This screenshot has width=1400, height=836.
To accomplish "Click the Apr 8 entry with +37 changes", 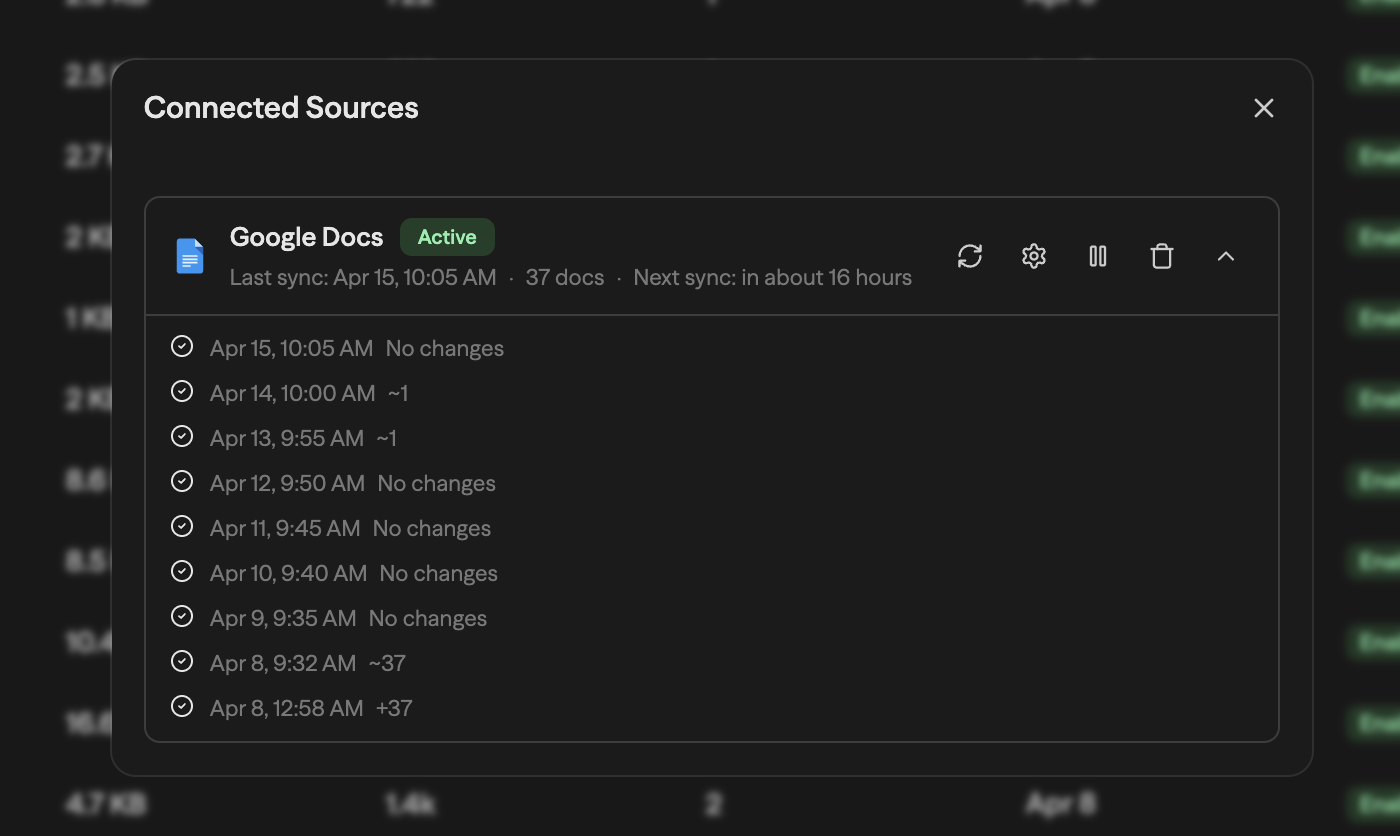I will pyautogui.click(x=310, y=707).
